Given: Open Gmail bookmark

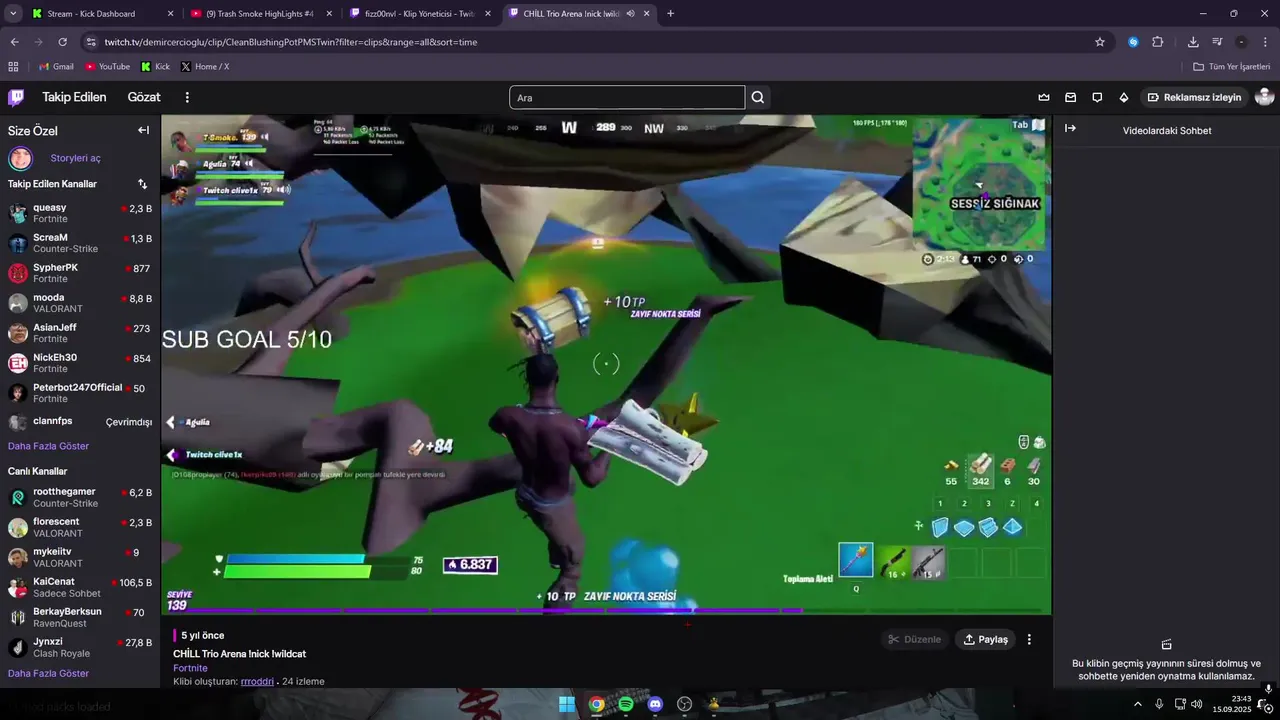Looking at the screenshot, I should point(56,66).
